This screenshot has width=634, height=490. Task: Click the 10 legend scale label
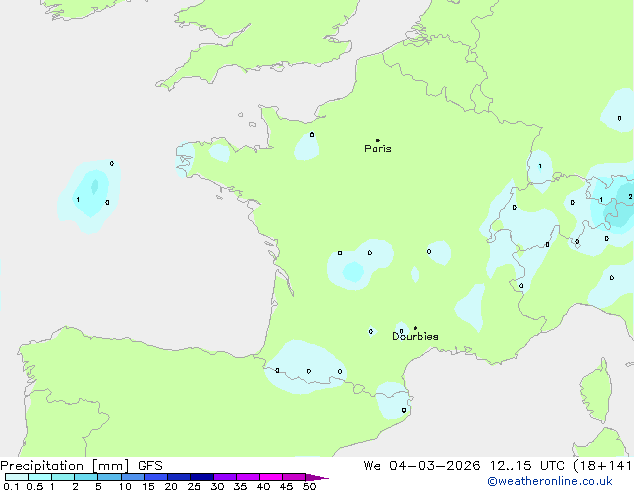click(x=125, y=486)
